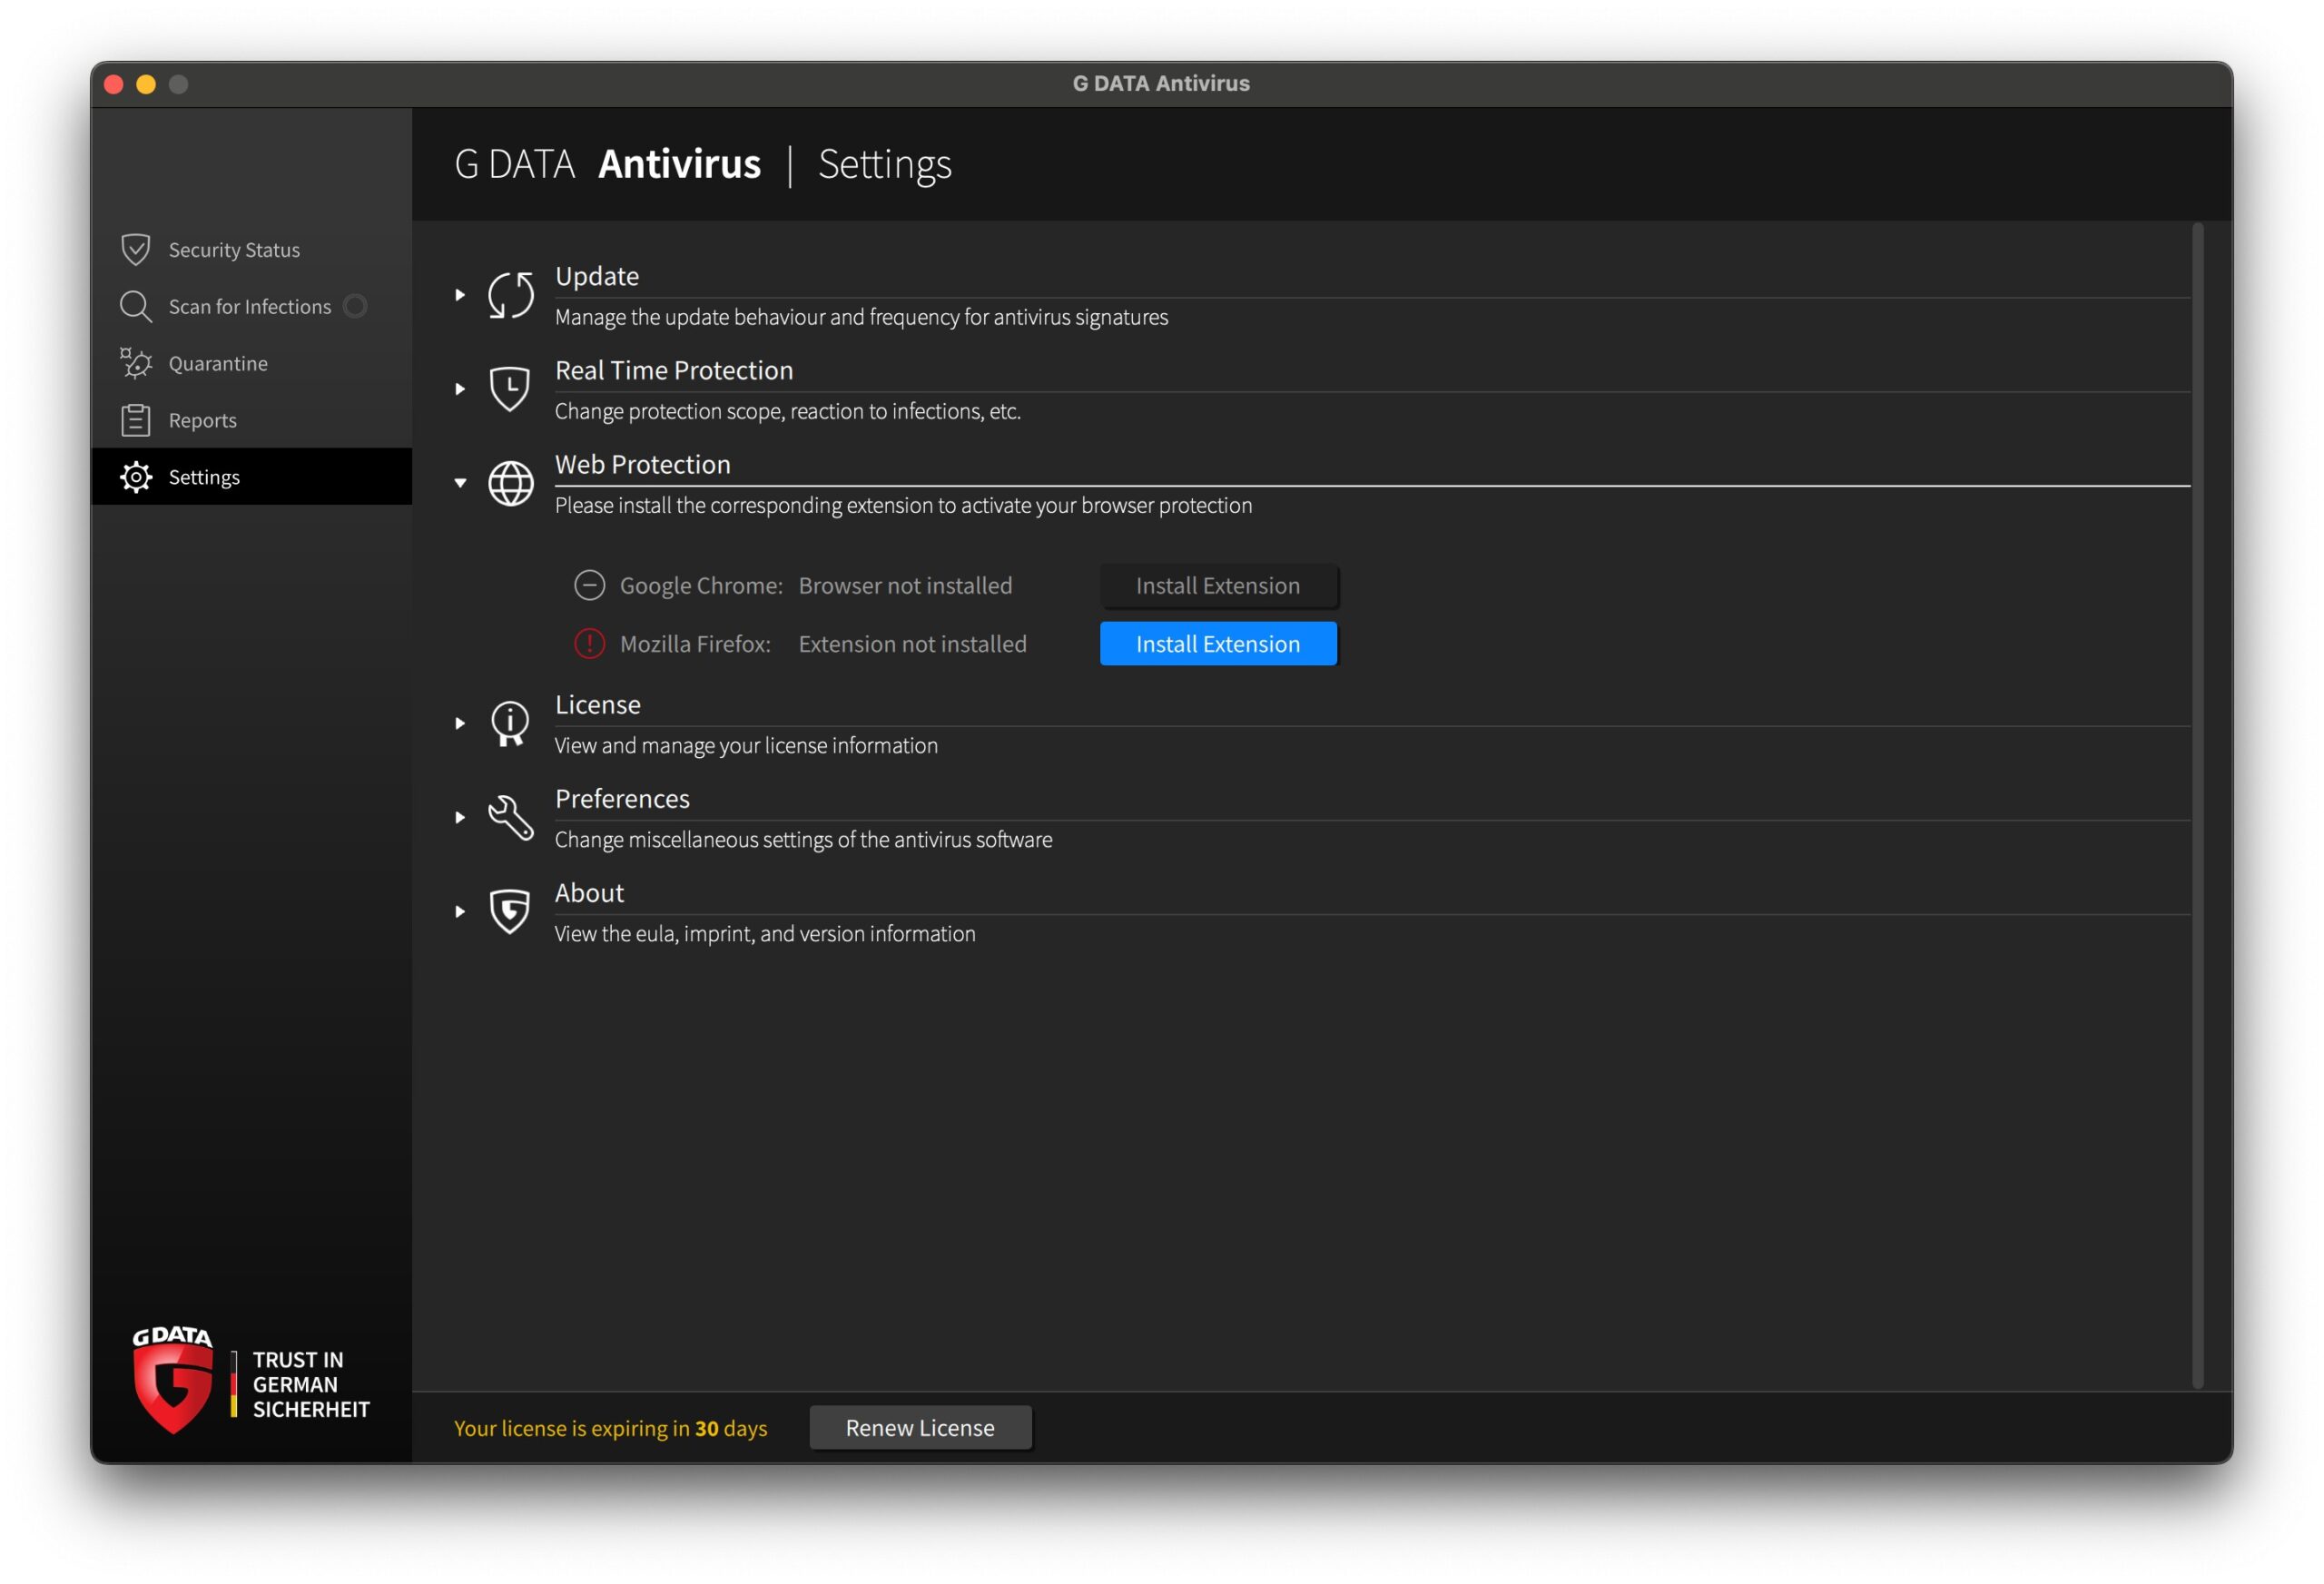Go to Scan for Infections
This screenshot has width=2324, height=1584.
coord(251,306)
